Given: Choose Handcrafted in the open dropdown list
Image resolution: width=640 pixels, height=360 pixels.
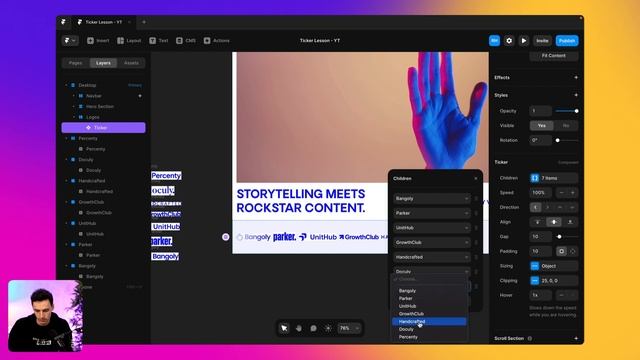Looking at the screenshot, I should [429, 322].
